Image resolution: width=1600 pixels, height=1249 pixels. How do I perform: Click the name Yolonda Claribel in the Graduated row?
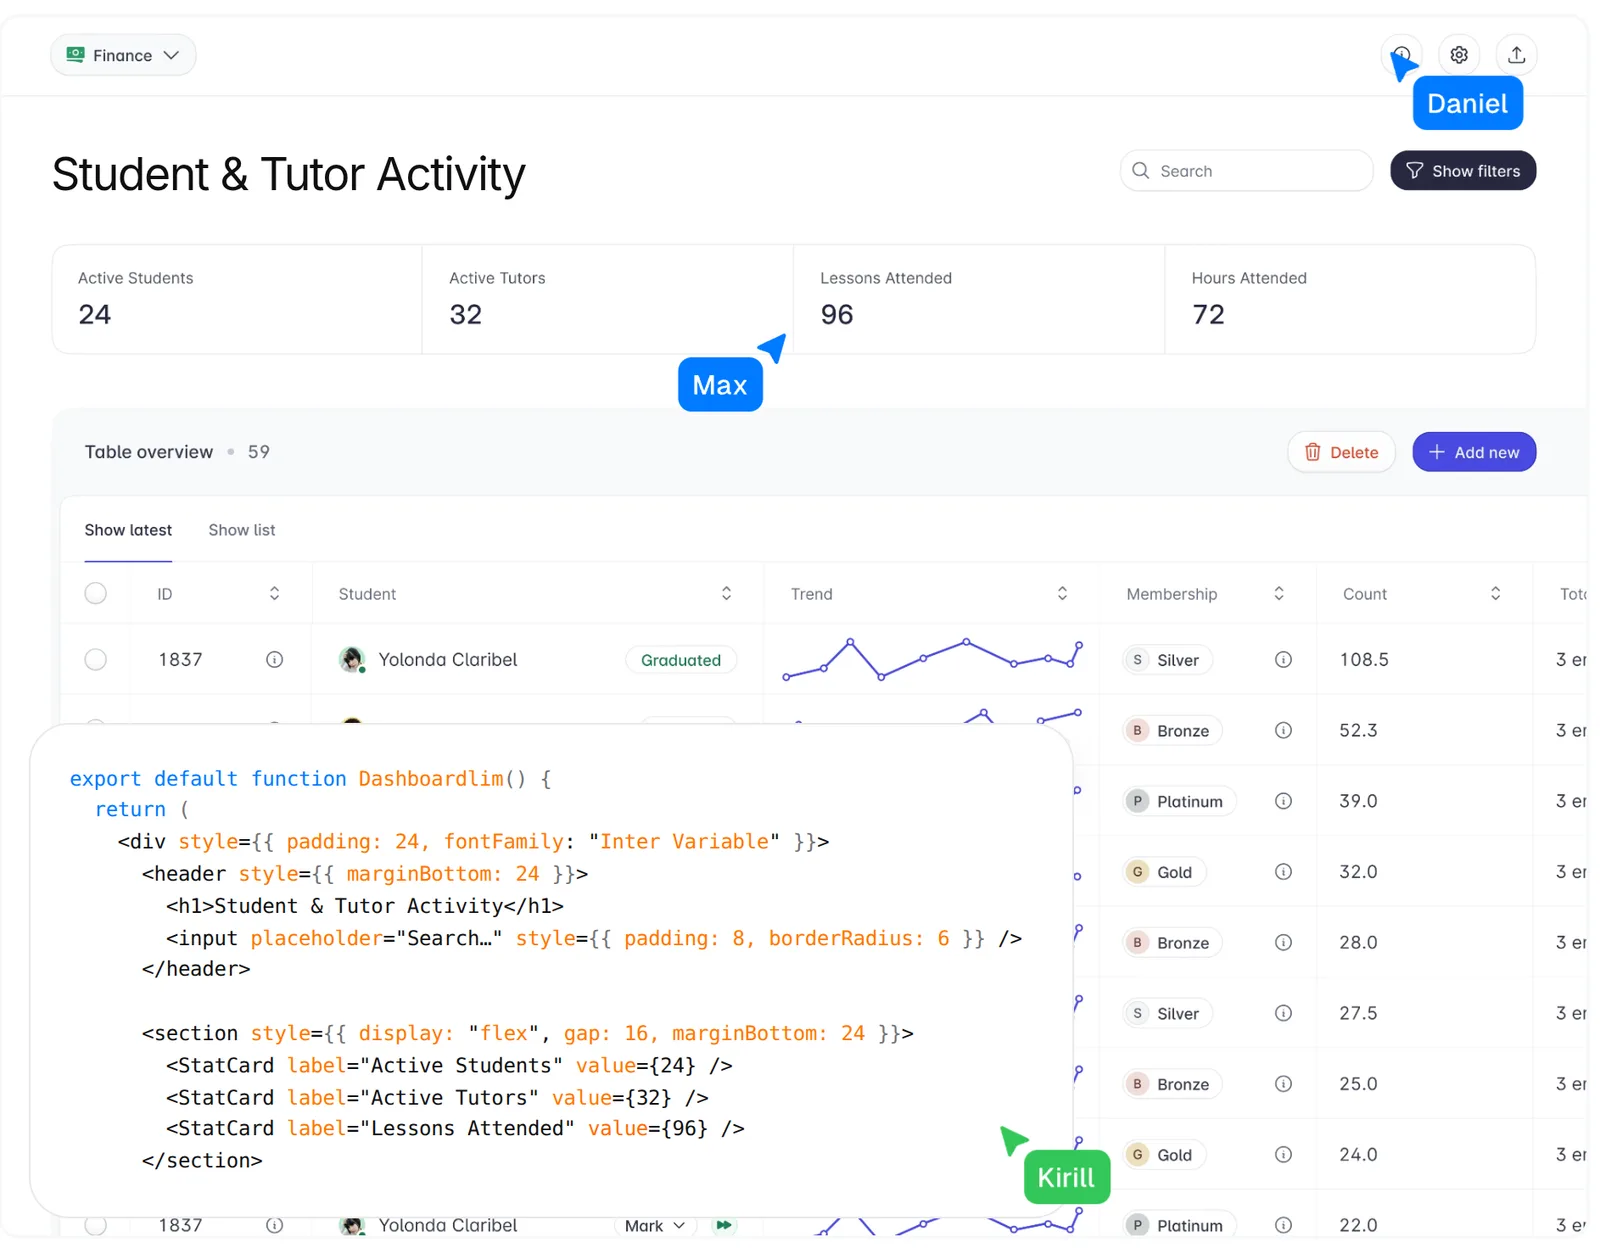point(448,660)
